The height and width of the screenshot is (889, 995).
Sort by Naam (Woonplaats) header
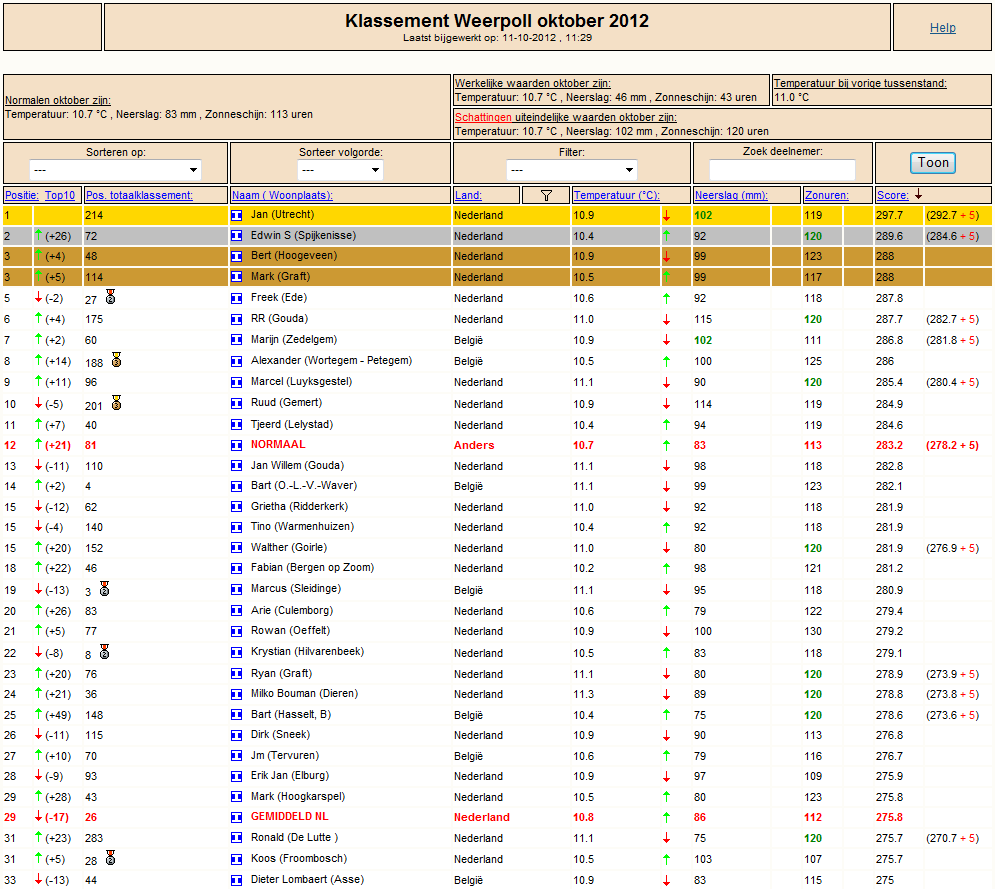282,195
